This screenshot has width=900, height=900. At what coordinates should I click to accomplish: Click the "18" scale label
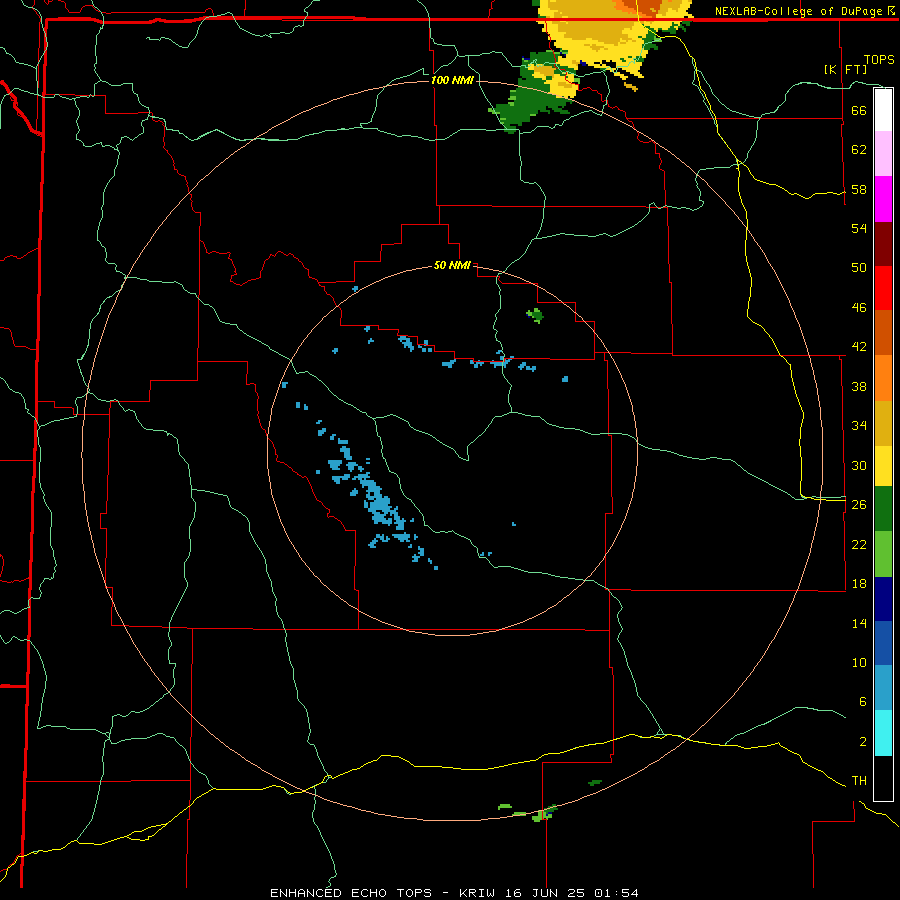(859, 584)
